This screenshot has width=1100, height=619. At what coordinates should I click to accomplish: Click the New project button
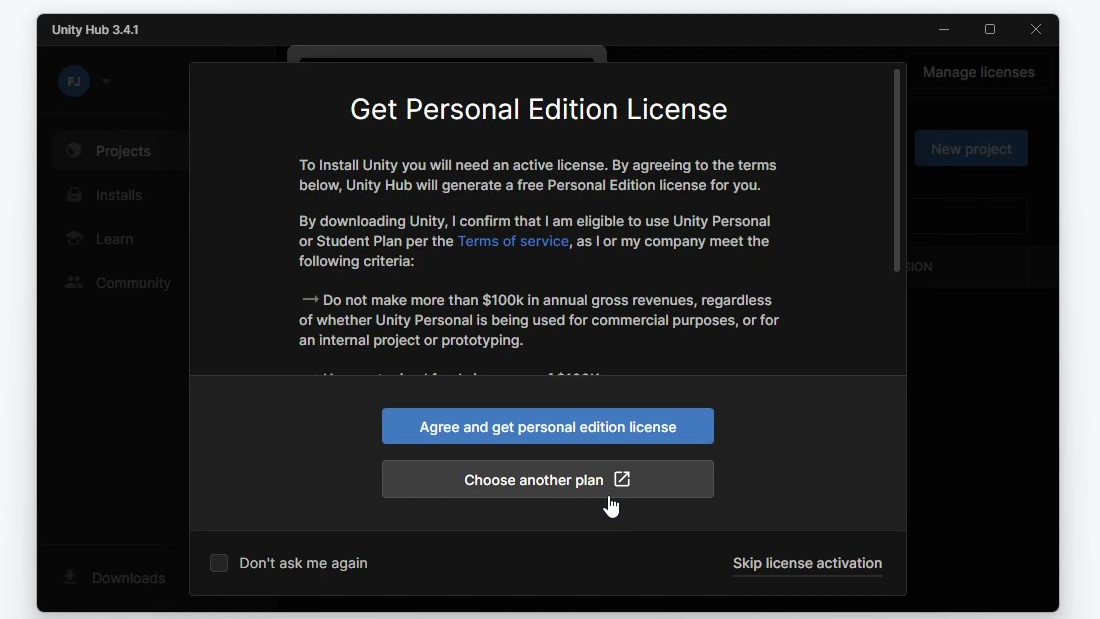coord(971,149)
